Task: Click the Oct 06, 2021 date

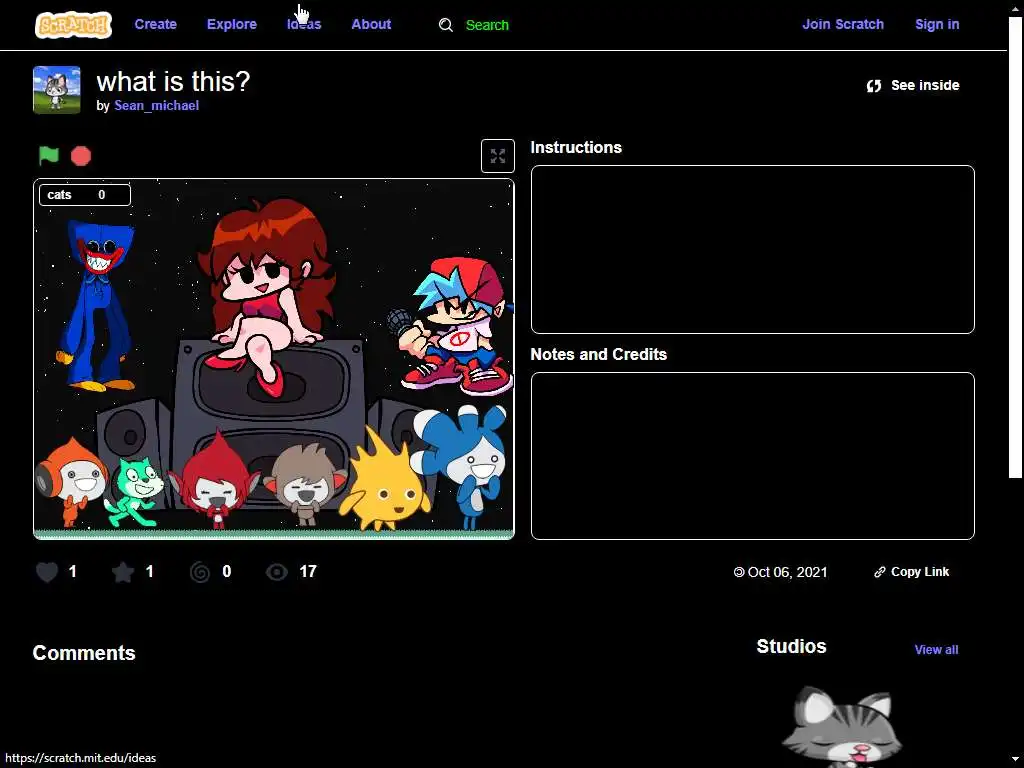Action: [787, 572]
